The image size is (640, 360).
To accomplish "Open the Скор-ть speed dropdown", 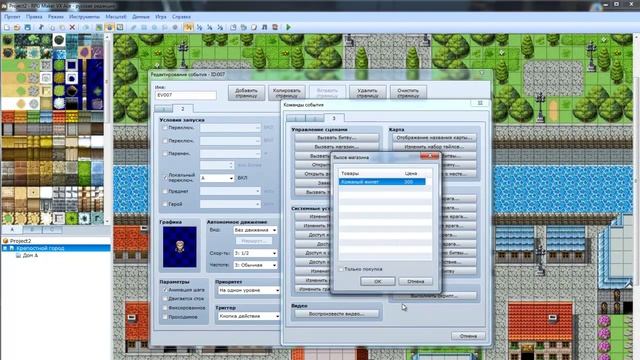I will pos(255,253).
